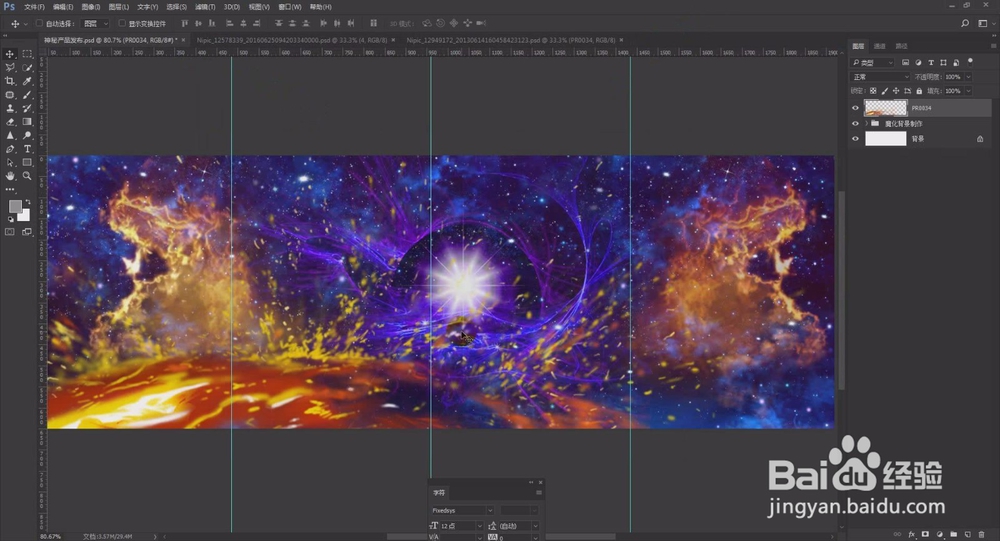
Task: Toggle layer filtering switch on or off
Action: tap(970, 62)
